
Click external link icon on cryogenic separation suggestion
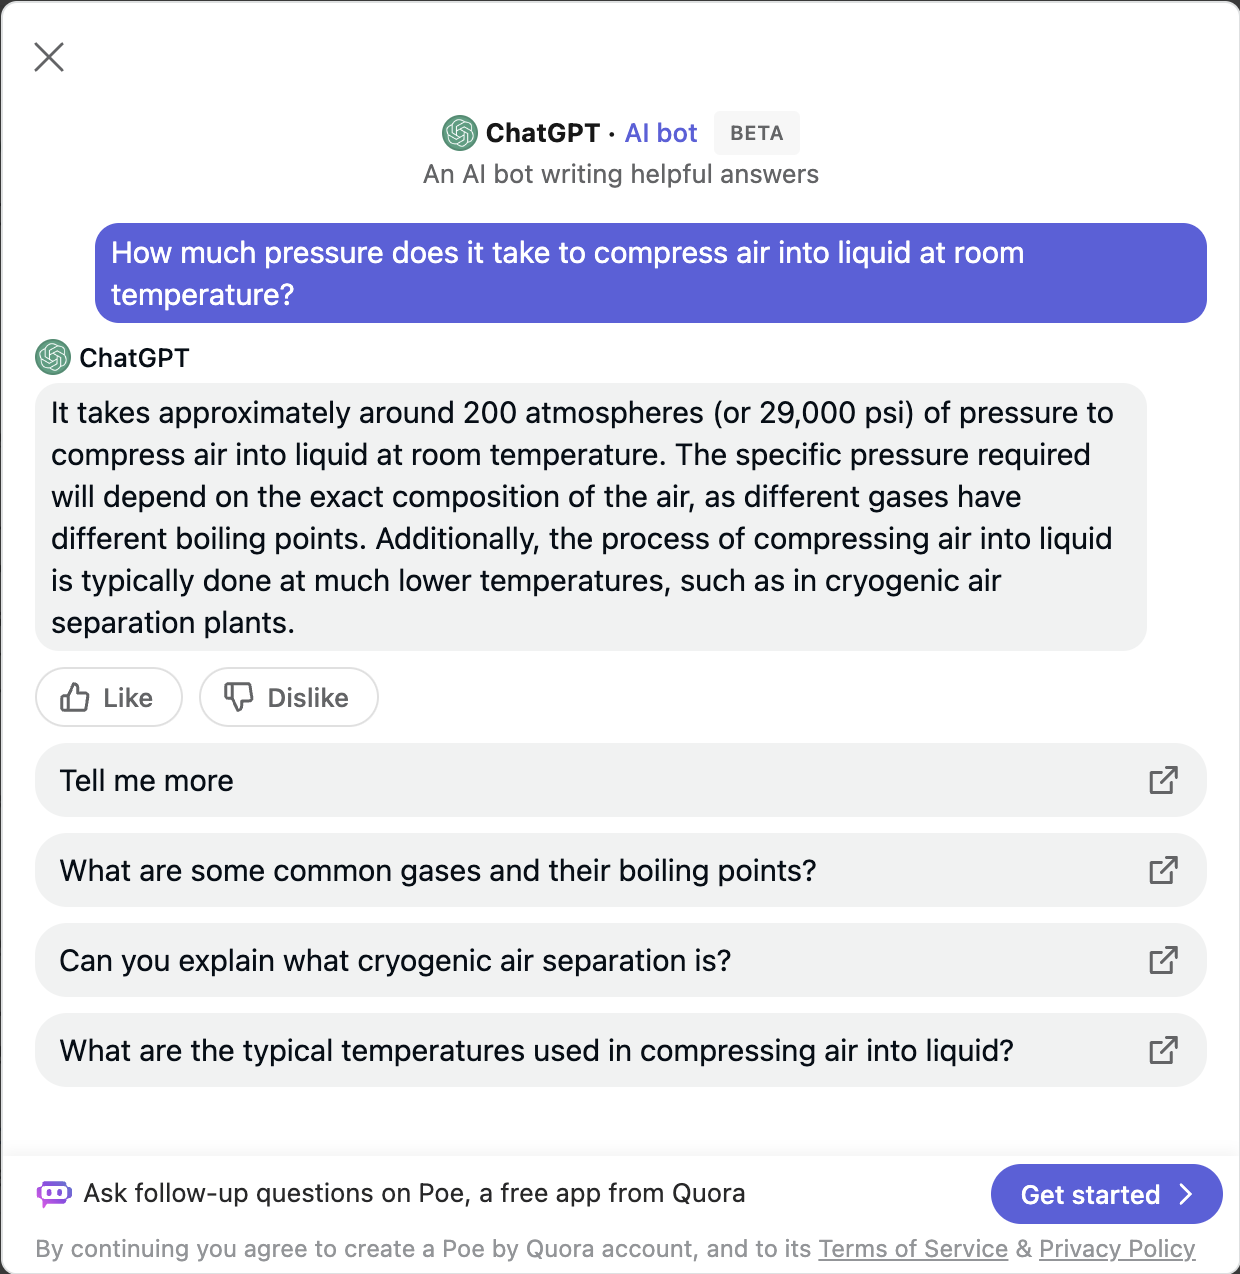point(1163,960)
